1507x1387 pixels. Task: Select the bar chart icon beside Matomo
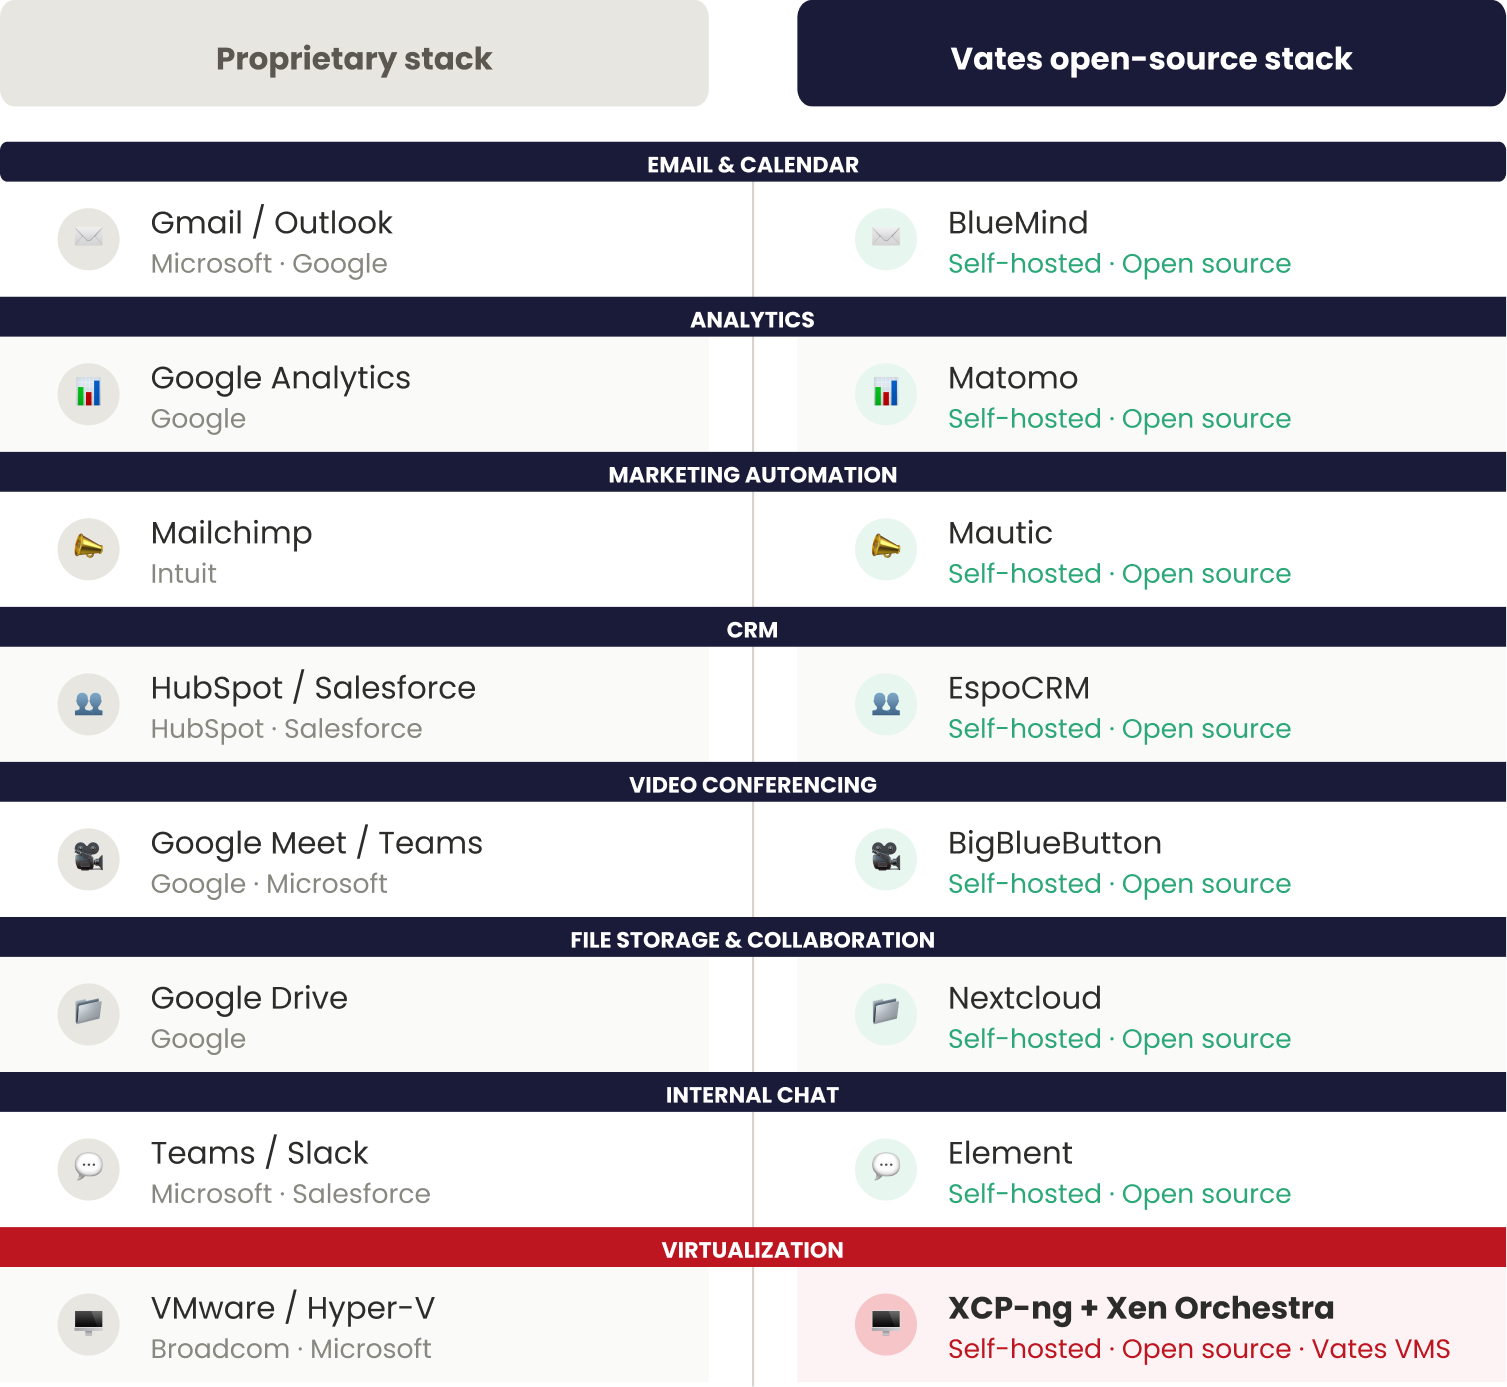(x=886, y=394)
